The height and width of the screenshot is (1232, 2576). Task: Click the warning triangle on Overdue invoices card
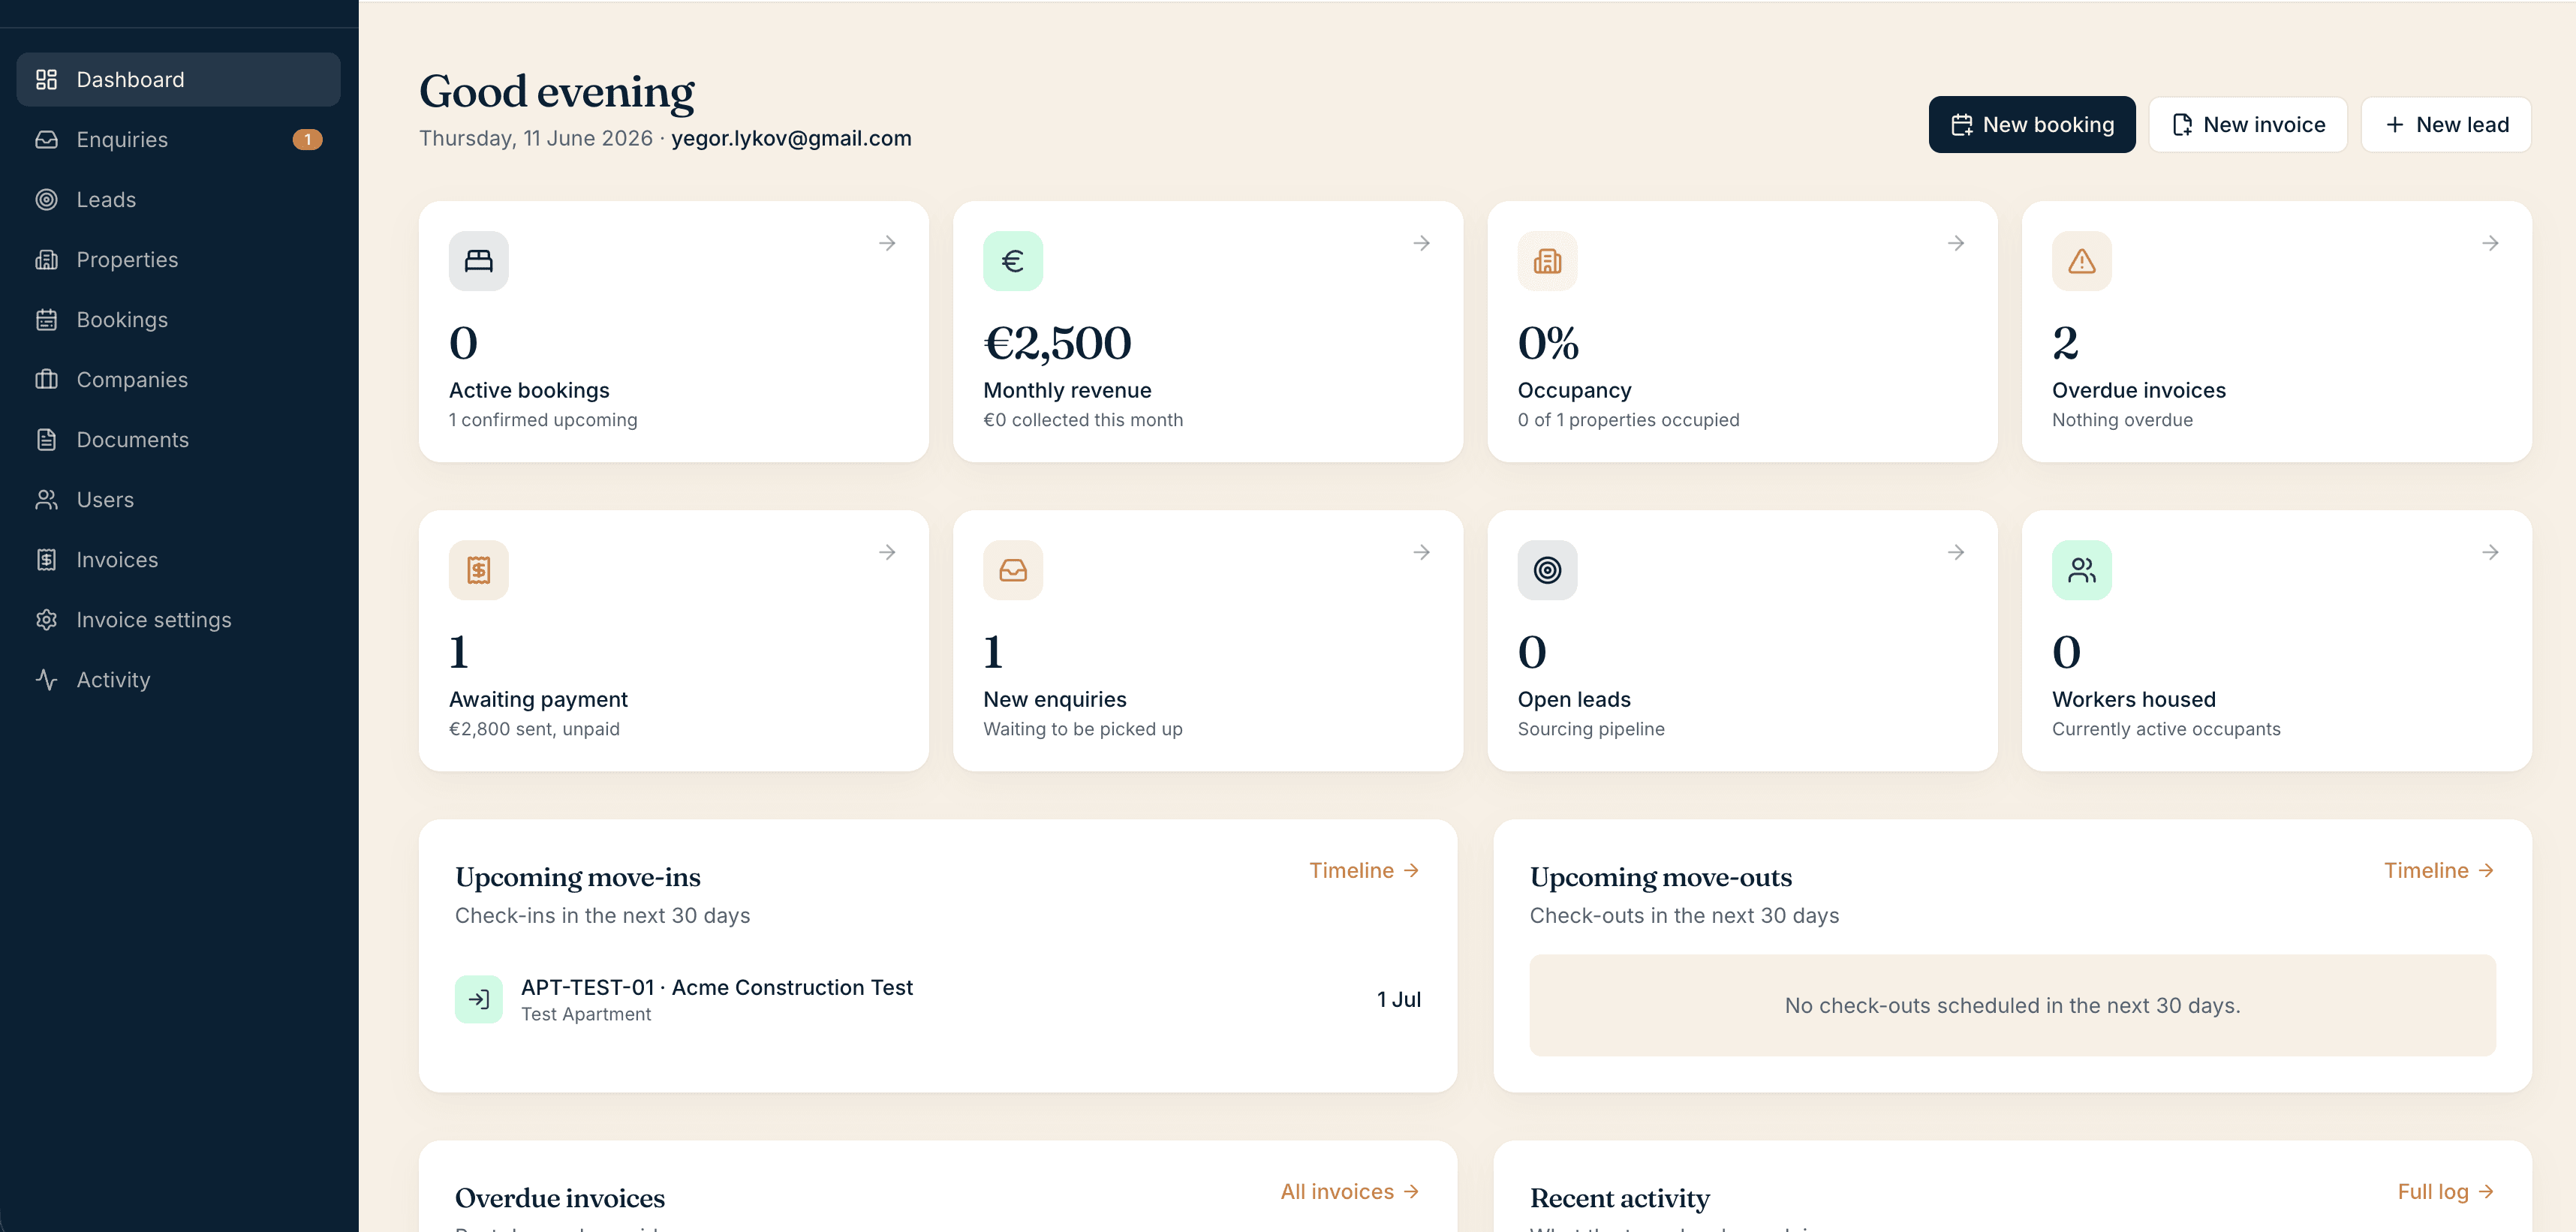[2081, 261]
